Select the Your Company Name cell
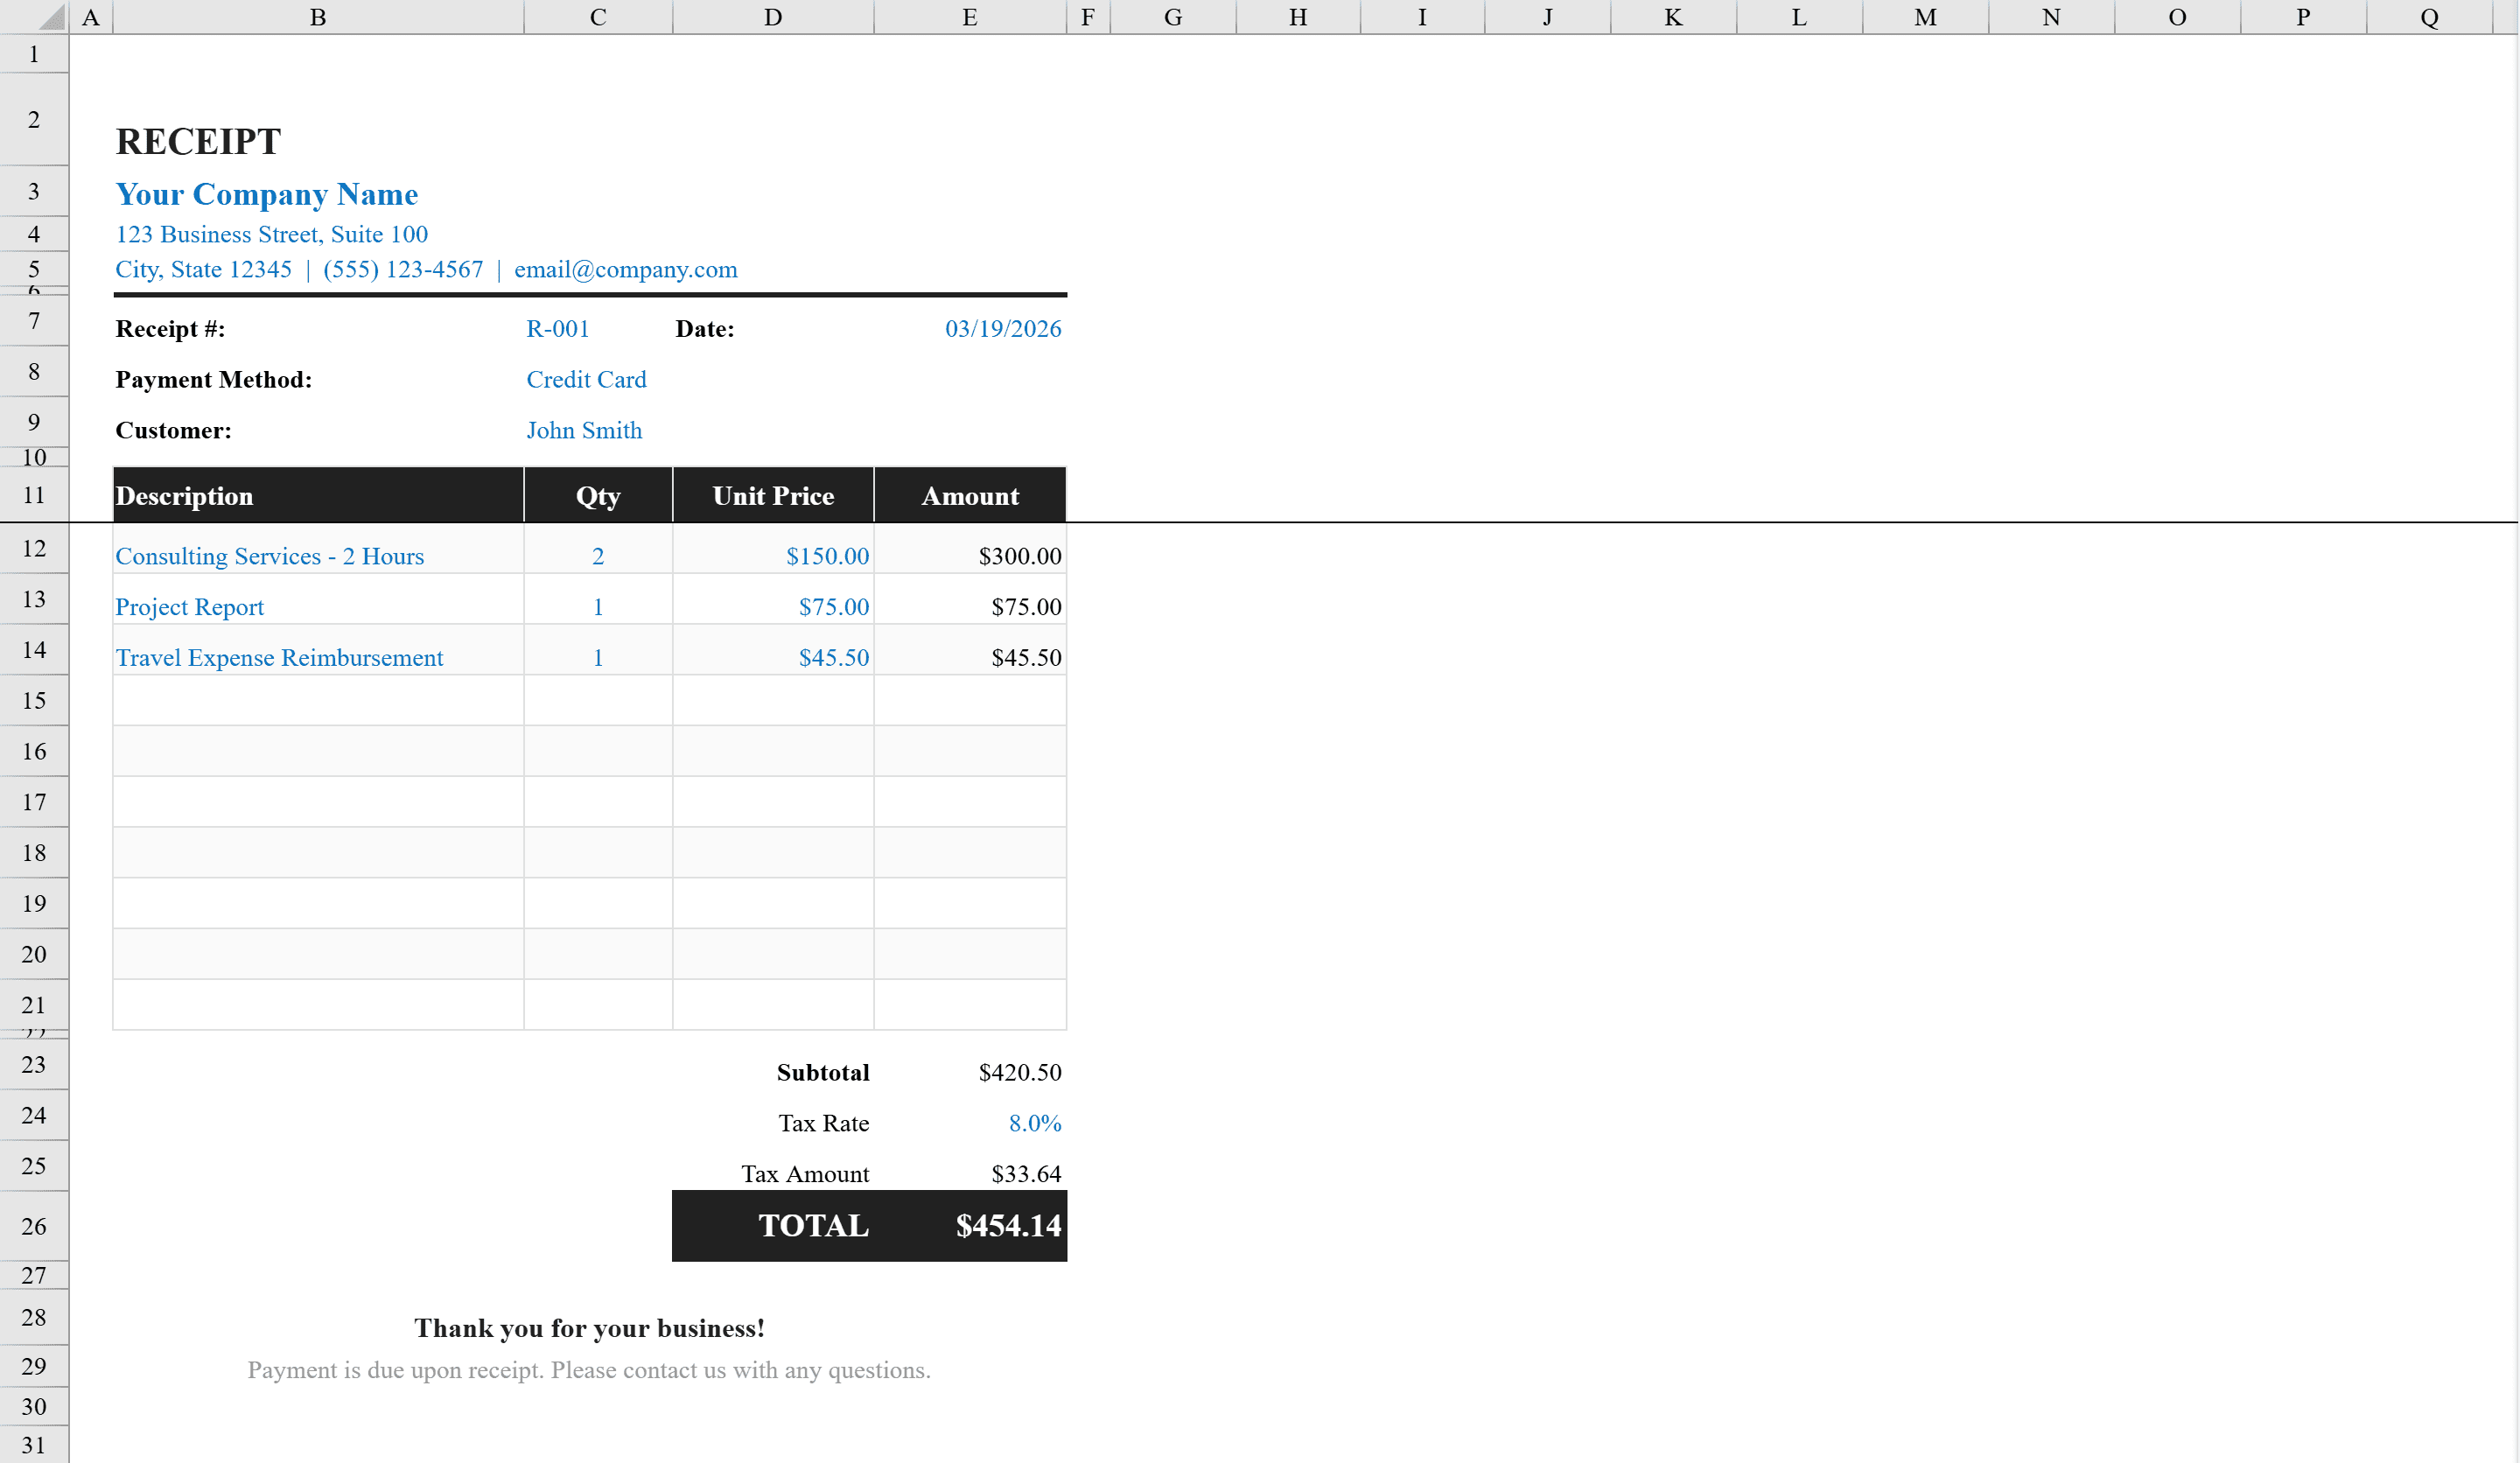 [x=266, y=194]
